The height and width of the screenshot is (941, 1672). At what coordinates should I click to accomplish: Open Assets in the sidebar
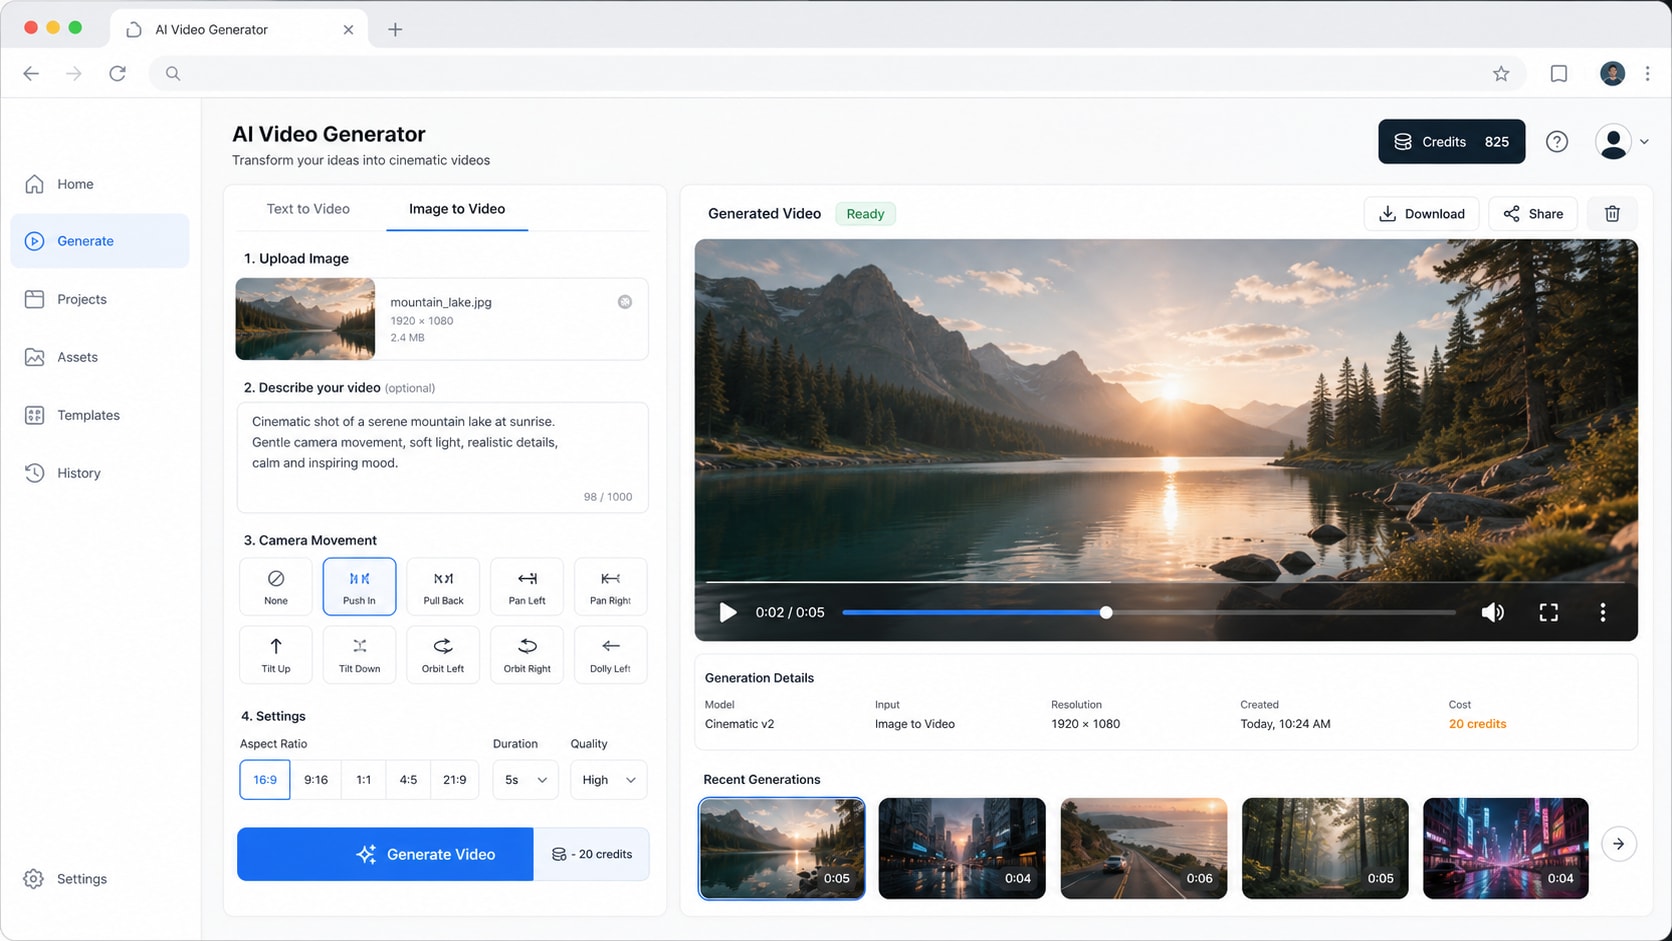point(99,357)
